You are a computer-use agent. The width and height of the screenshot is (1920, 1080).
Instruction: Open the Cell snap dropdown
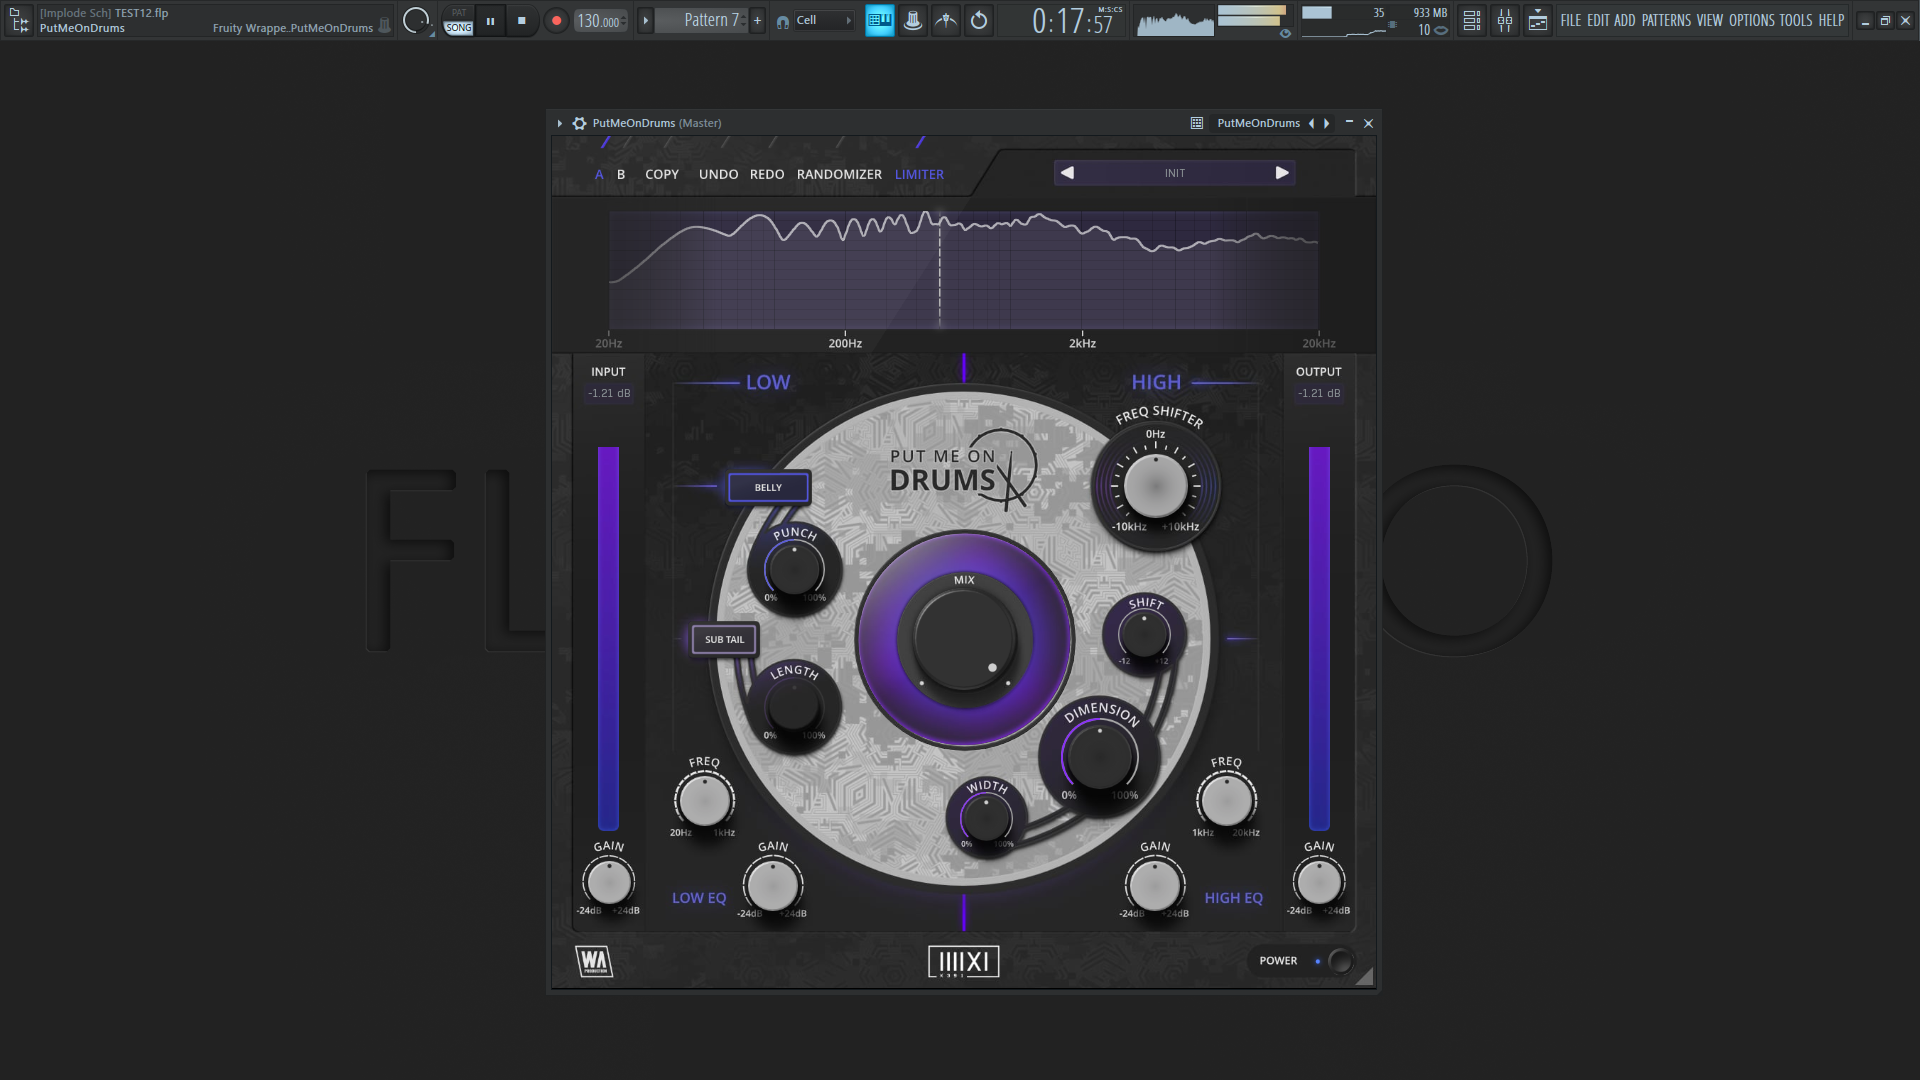pyautogui.click(x=822, y=20)
